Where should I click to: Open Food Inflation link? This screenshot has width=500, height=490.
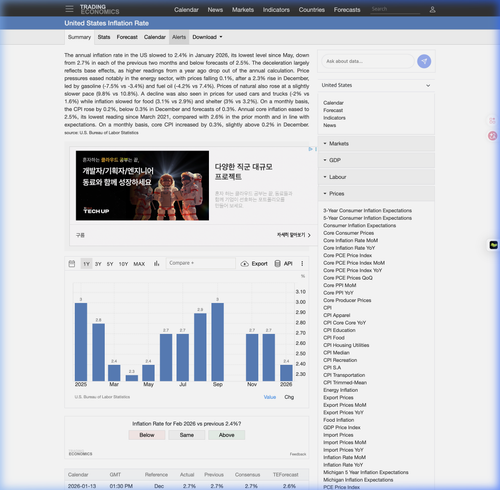338,420
